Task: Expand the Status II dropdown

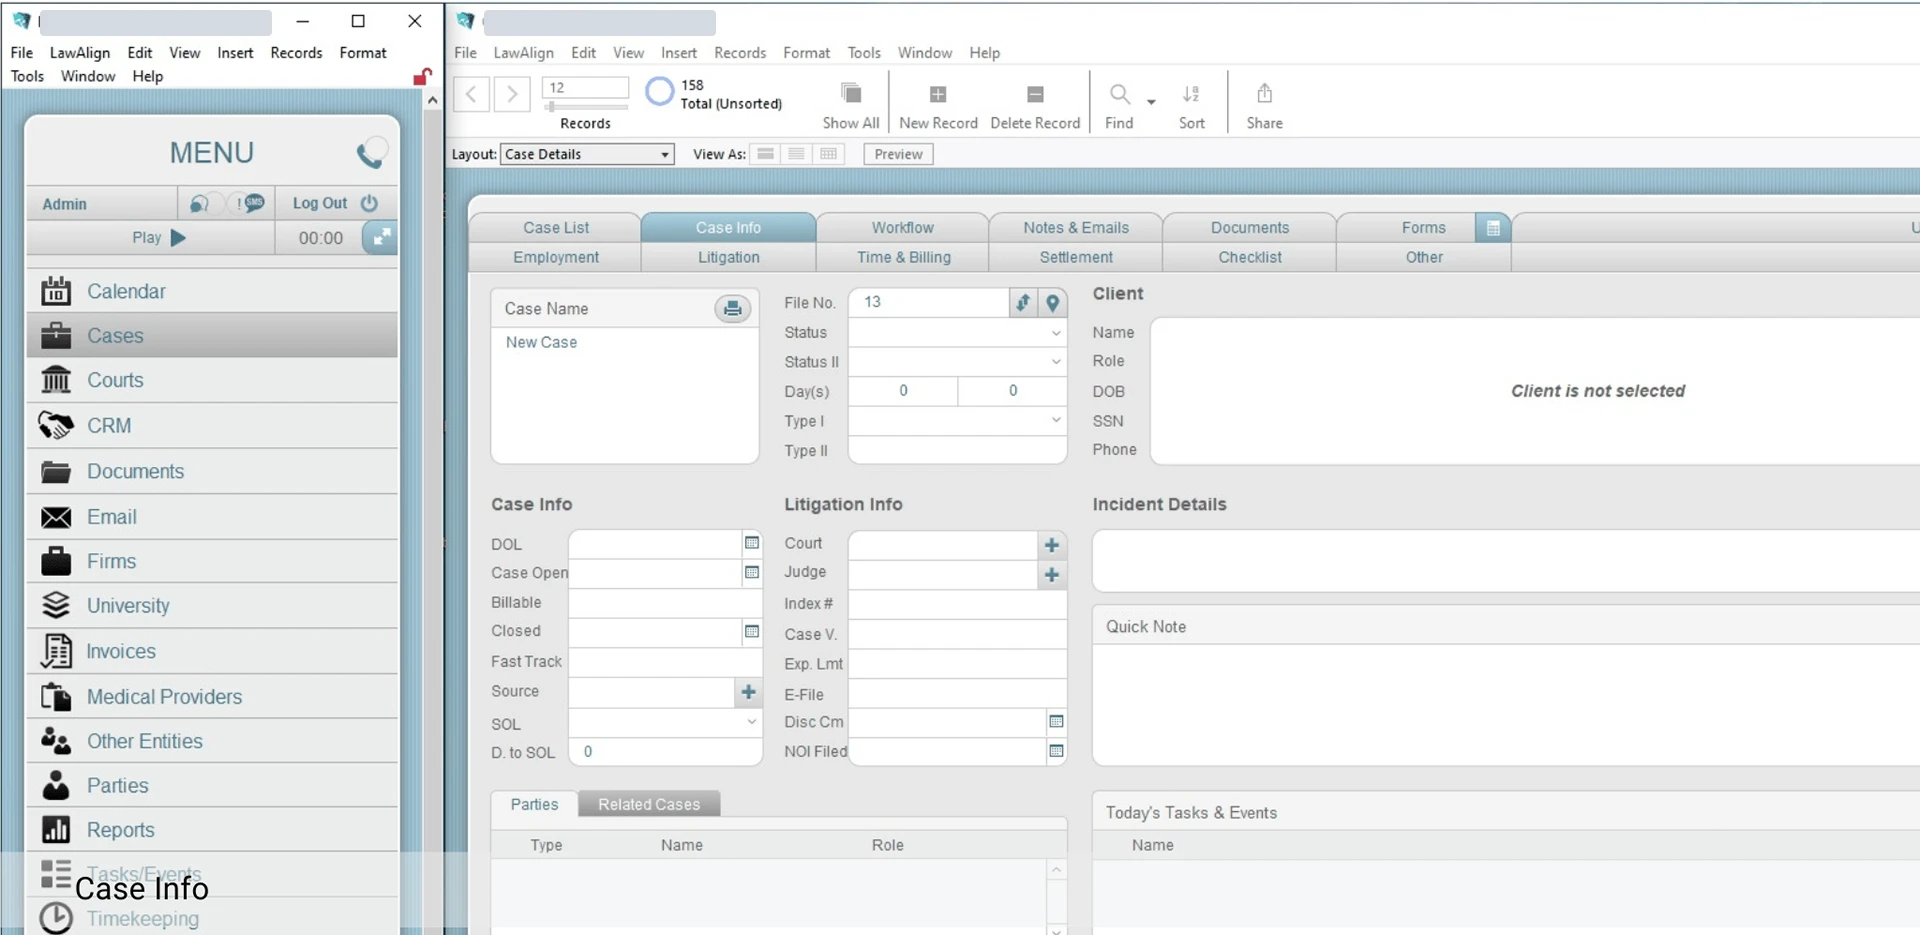Action: click(x=1056, y=362)
